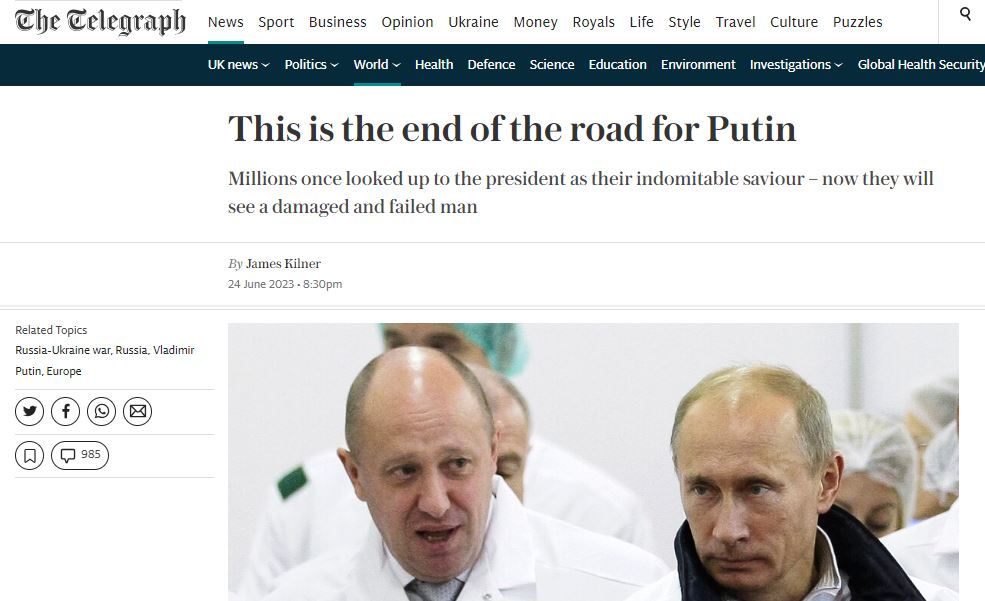The height and width of the screenshot is (601, 985).
Task: Share article on Twitter
Action: pos(30,412)
